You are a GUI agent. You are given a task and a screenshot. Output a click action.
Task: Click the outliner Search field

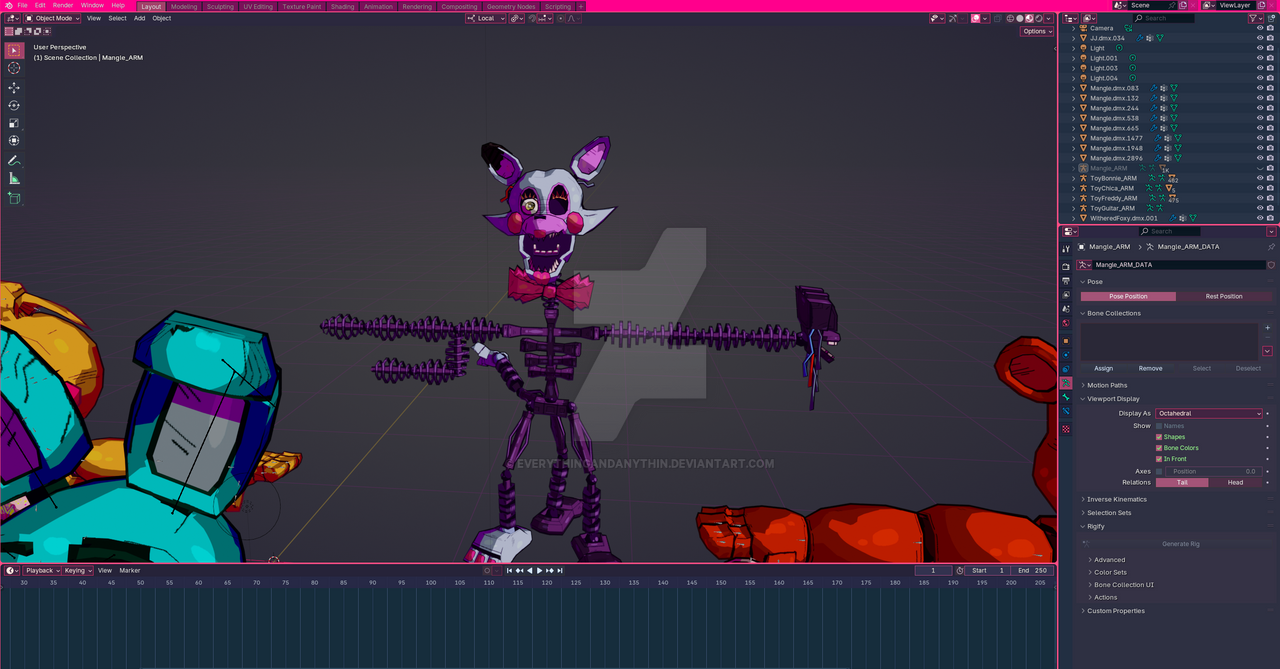[1163, 18]
